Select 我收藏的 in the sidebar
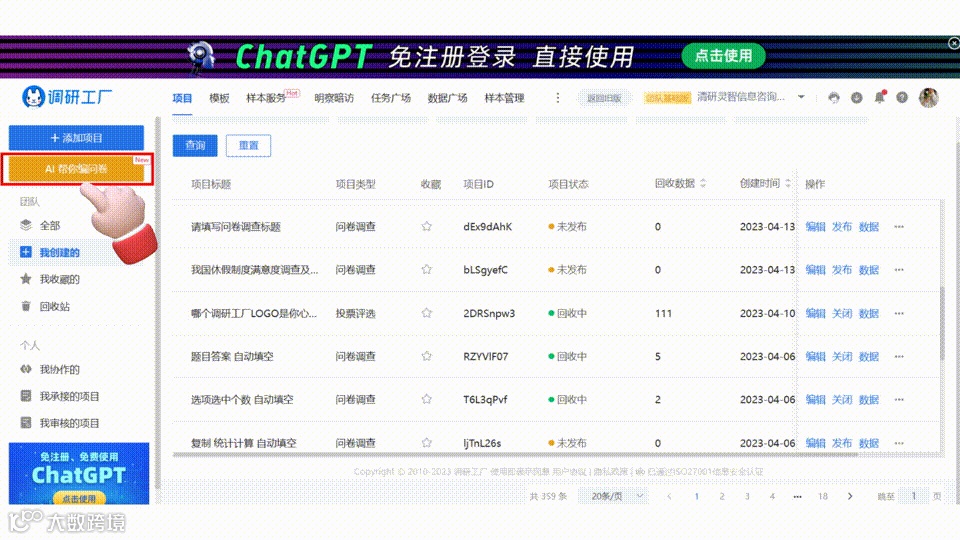This screenshot has width=960, height=540. point(59,279)
